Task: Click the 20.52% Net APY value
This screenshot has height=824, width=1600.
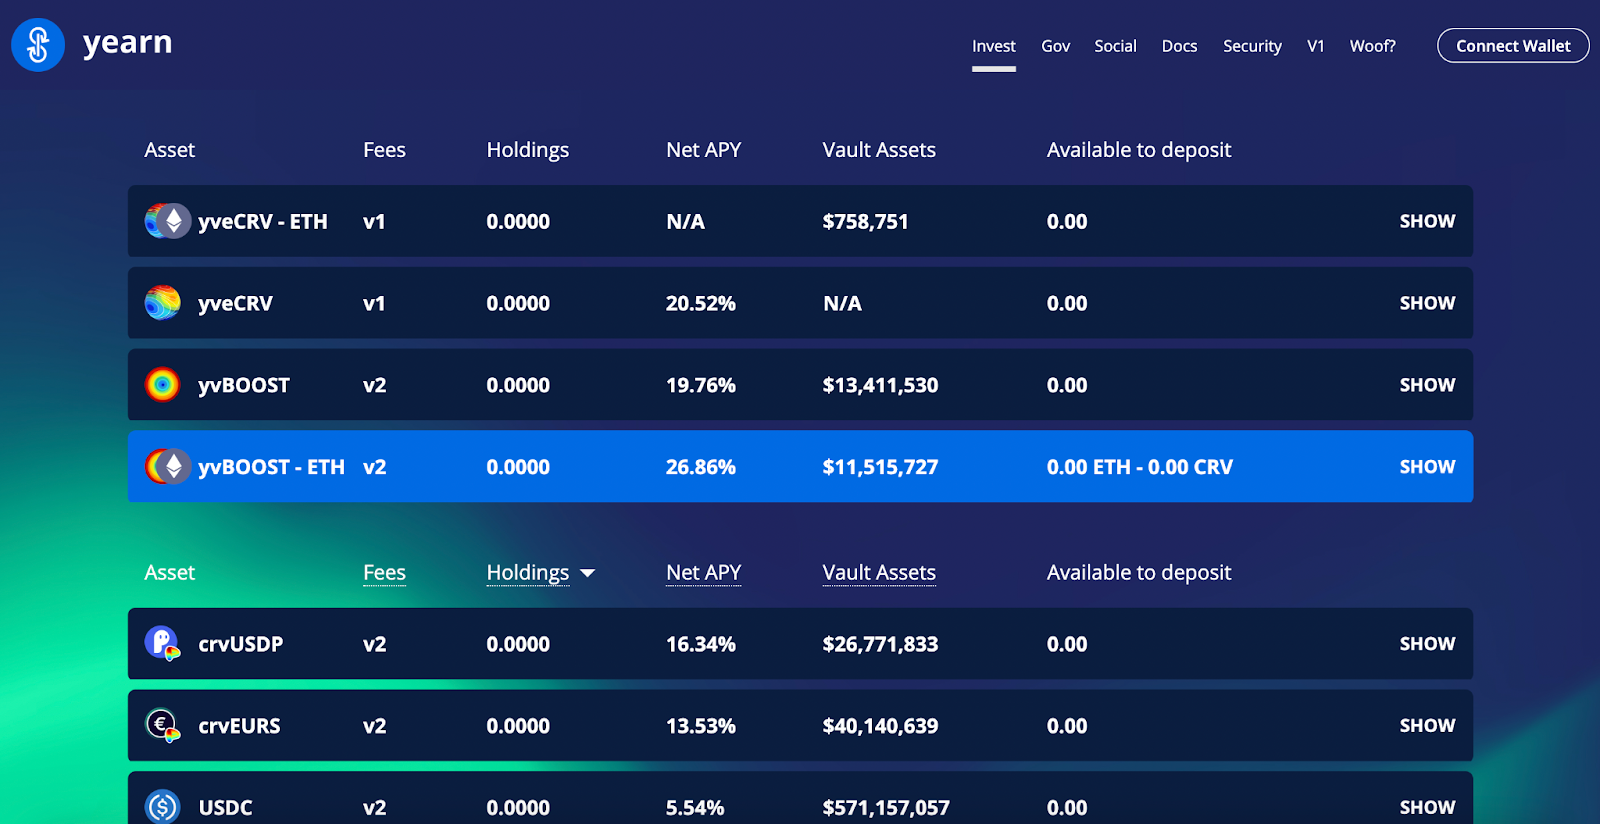Action: coord(701,303)
